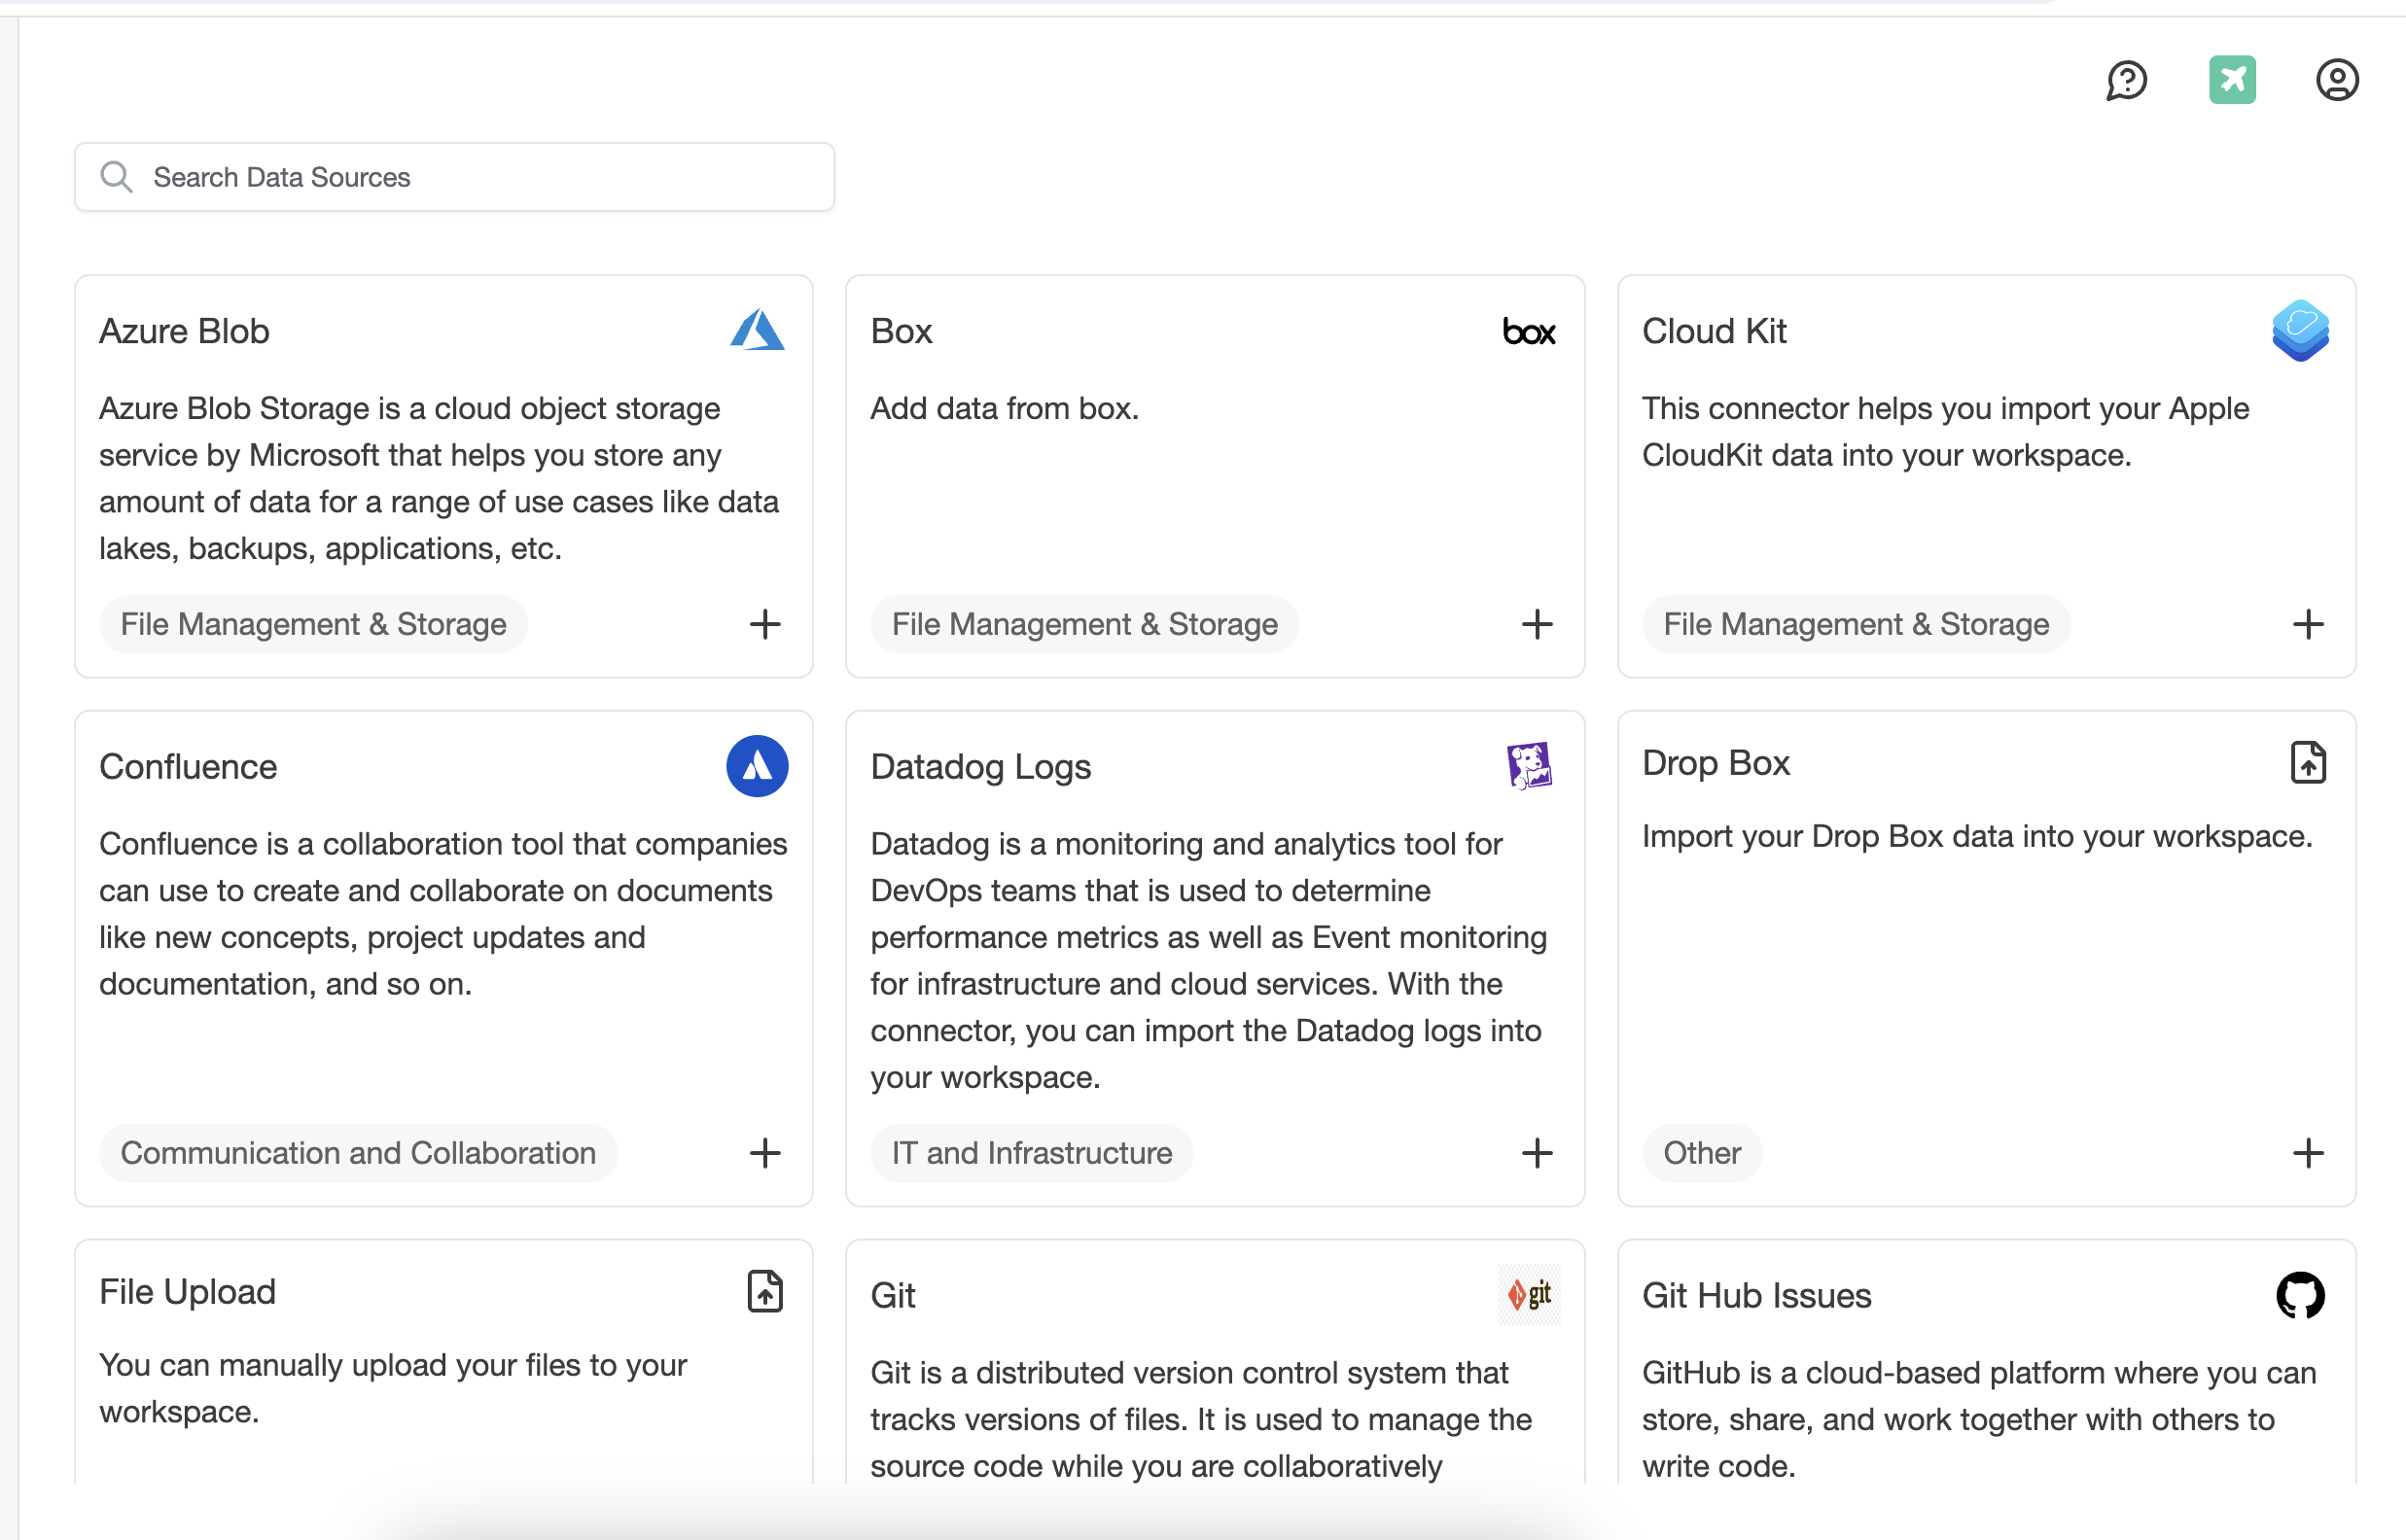Open the Box card title
2406x1540 pixels.
tap(901, 331)
